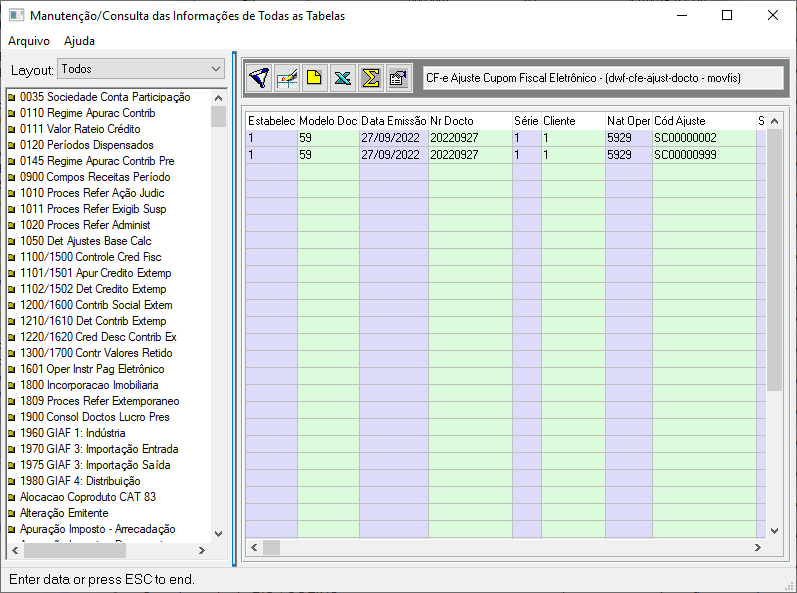Select Alocacao Coproduto CAT 83 item
Image resolution: width=797 pixels, height=593 pixels.
pos(88,497)
